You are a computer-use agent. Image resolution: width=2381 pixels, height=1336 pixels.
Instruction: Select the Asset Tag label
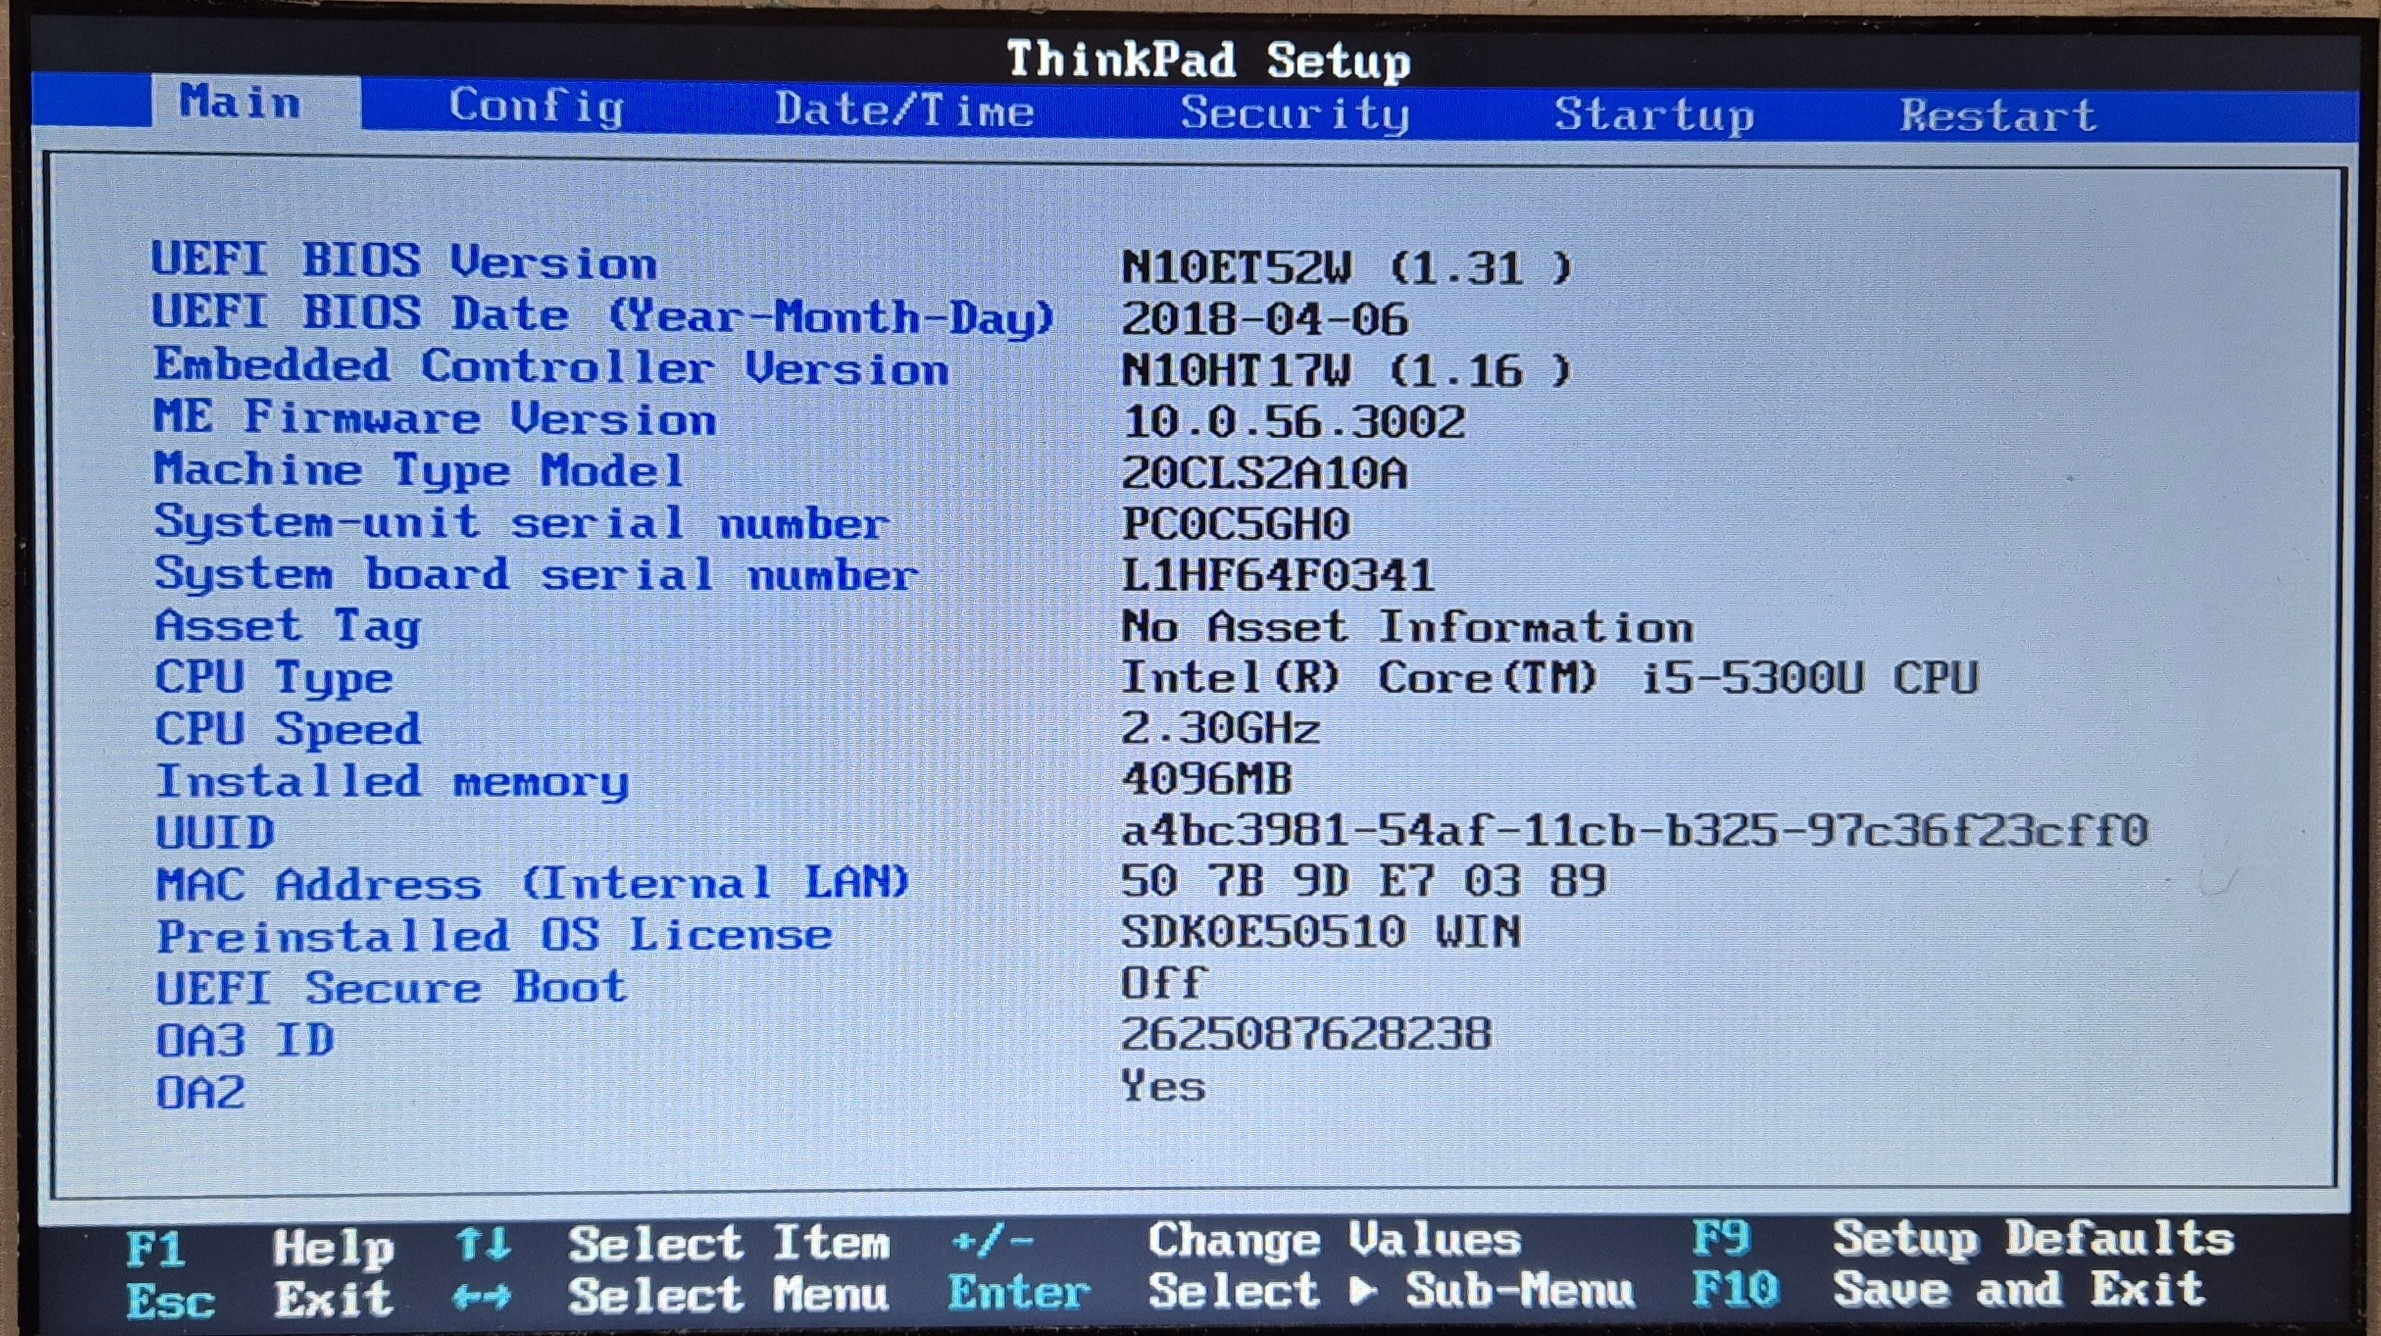288,626
